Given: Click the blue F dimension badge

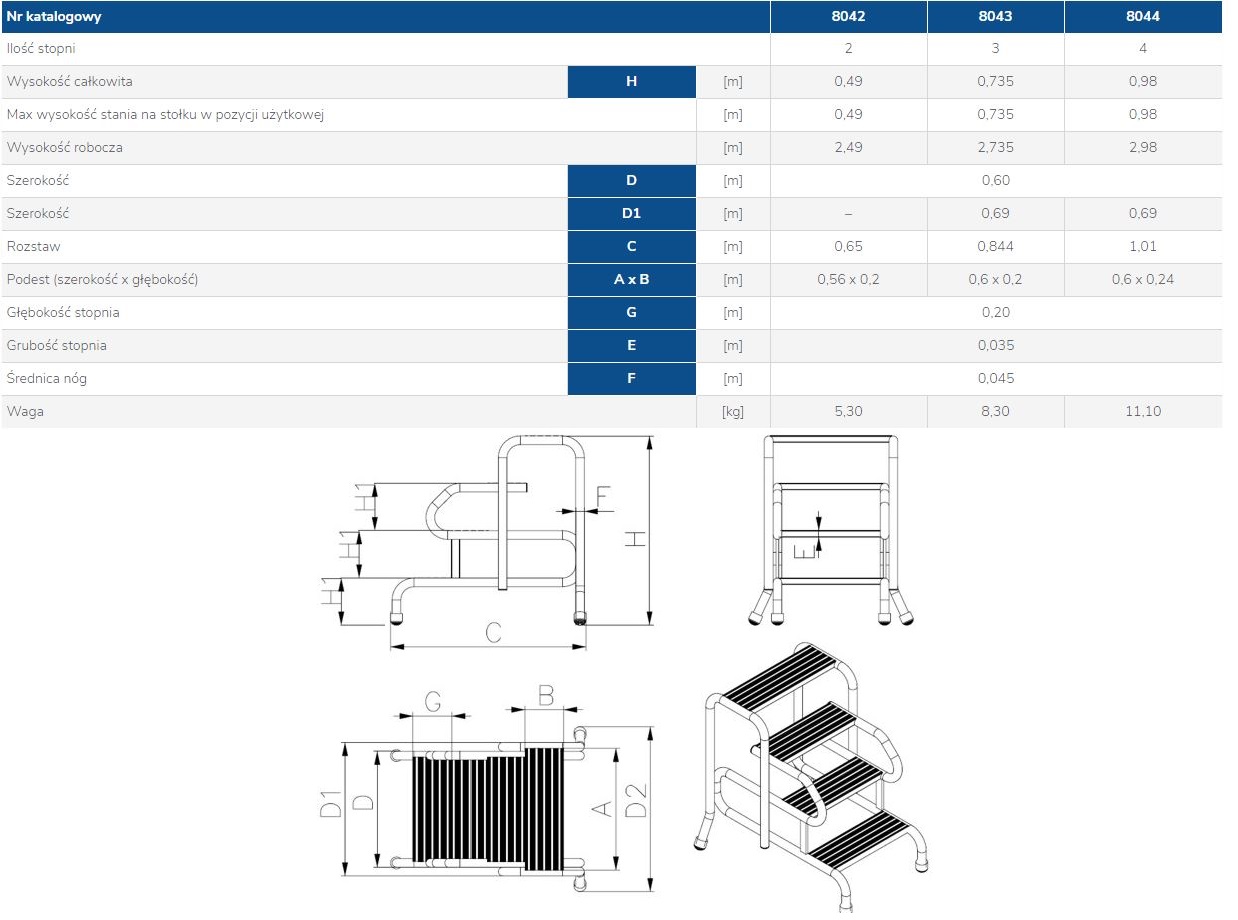Looking at the screenshot, I should point(631,379).
